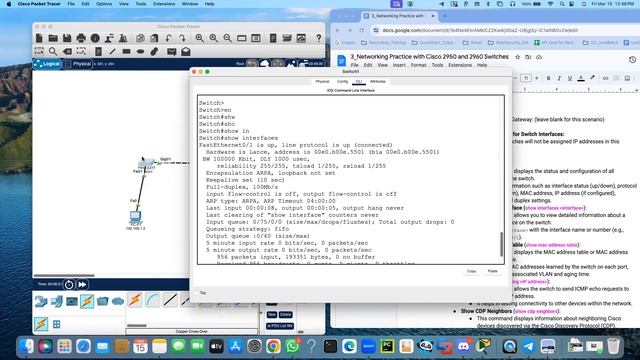Switch to Logical workspace view
Screen dimensions: 640x360
[47, 64]
